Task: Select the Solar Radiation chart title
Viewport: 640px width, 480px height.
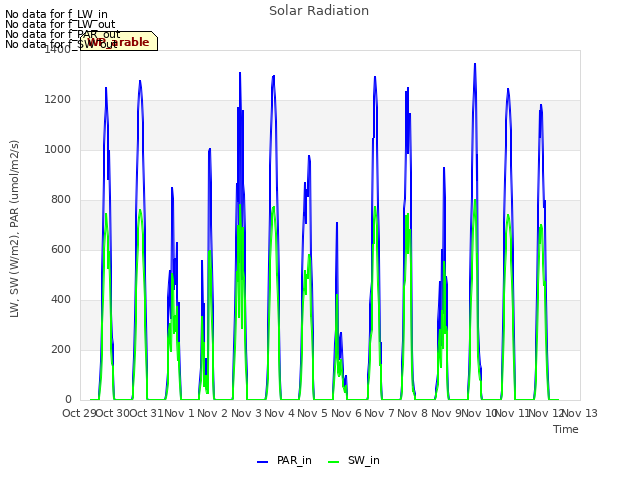Action: point(319,11)
